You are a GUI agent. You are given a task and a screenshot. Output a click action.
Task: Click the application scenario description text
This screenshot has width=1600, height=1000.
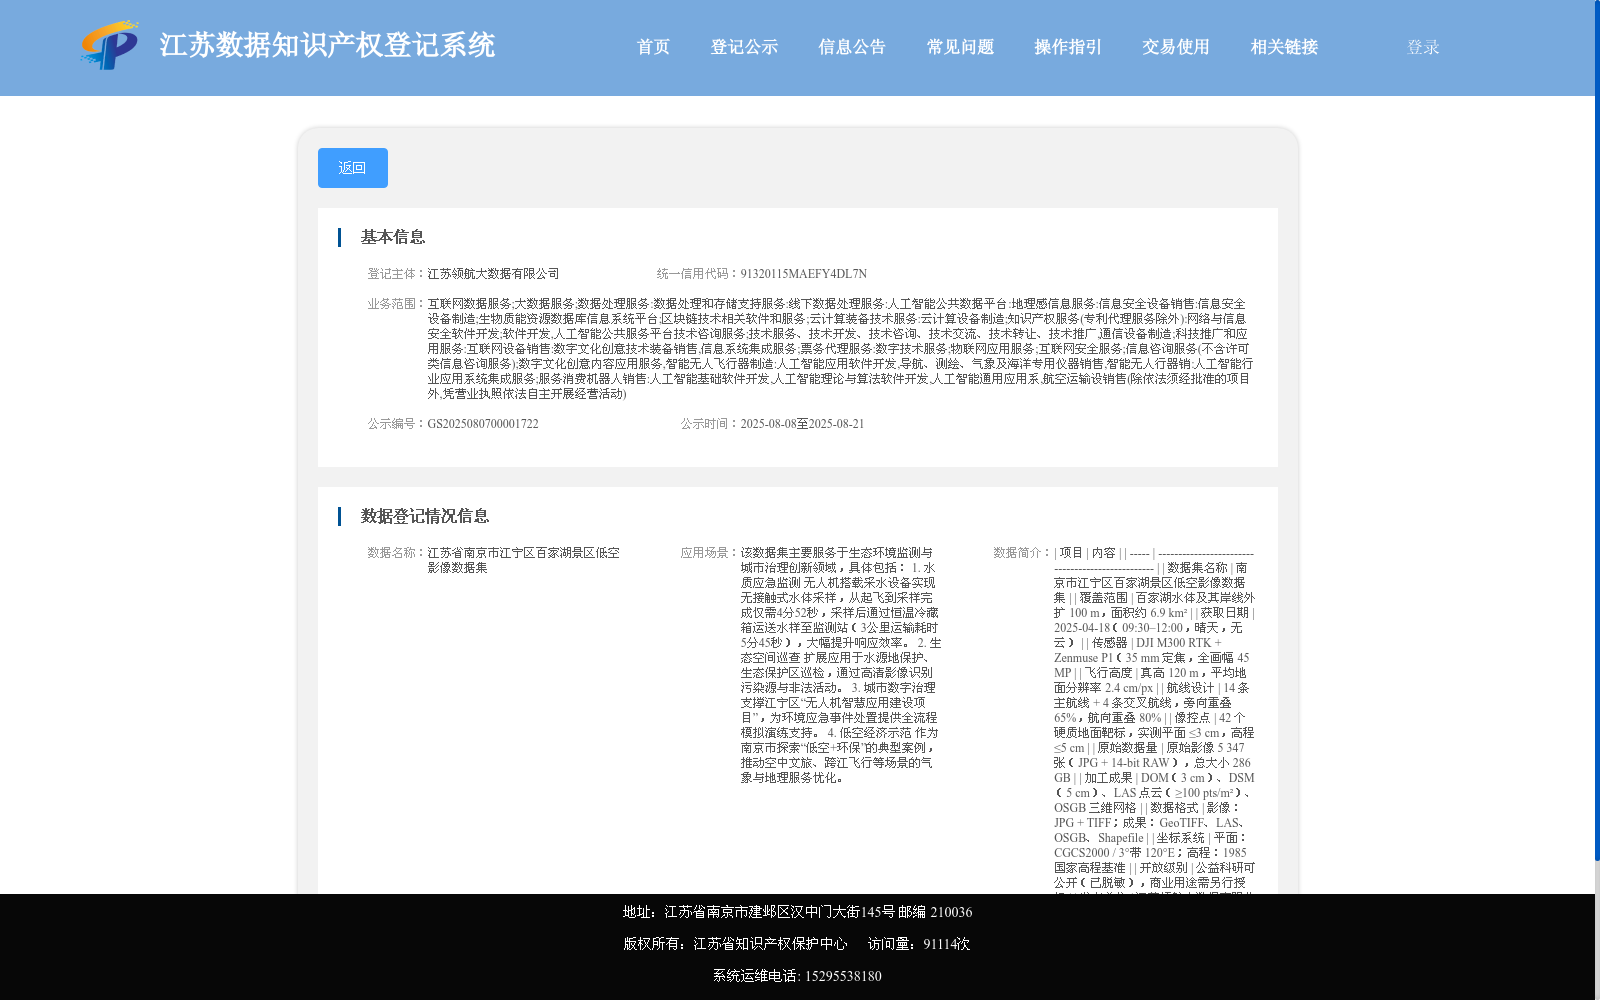point(840,665)
